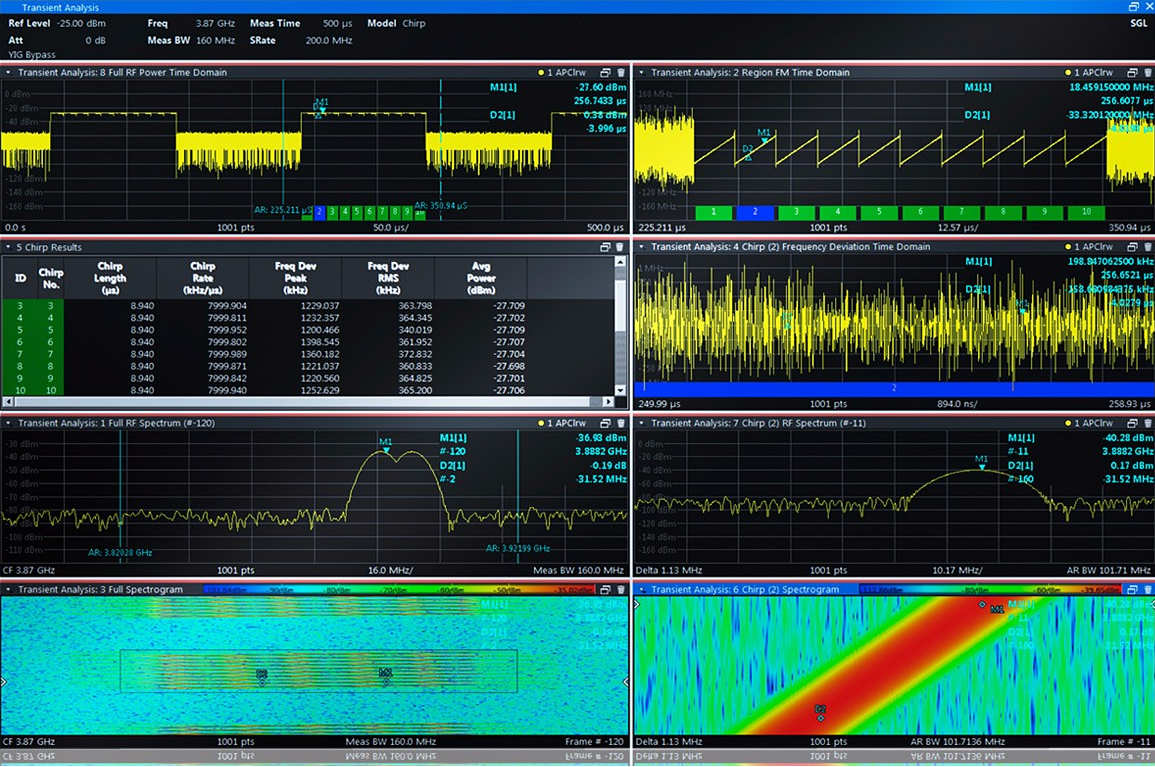The image size is (1155, 767).
Task: Maximize the Full RF Spectrum window
Action: point(605,423)
